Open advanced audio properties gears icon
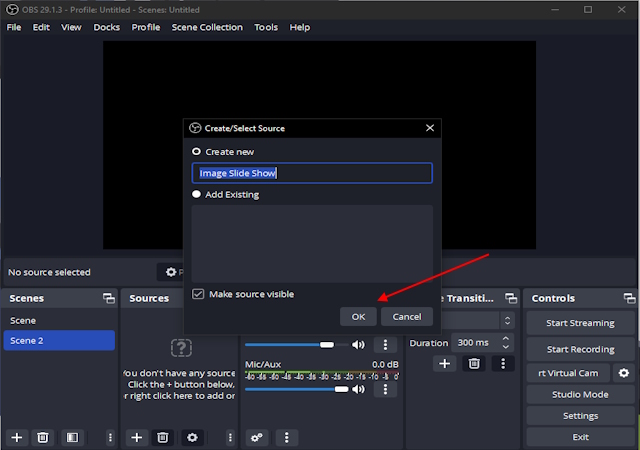The width and height of the screenshot is (640, 450). click(x=257, y=437)
